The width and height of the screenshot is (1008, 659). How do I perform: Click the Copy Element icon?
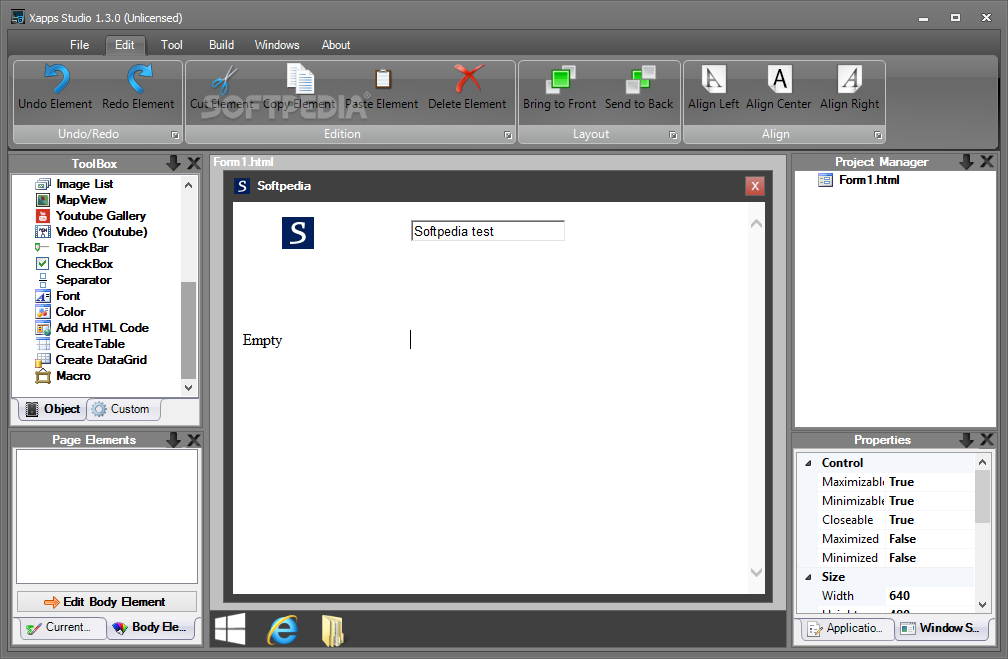tap(300, 79)
